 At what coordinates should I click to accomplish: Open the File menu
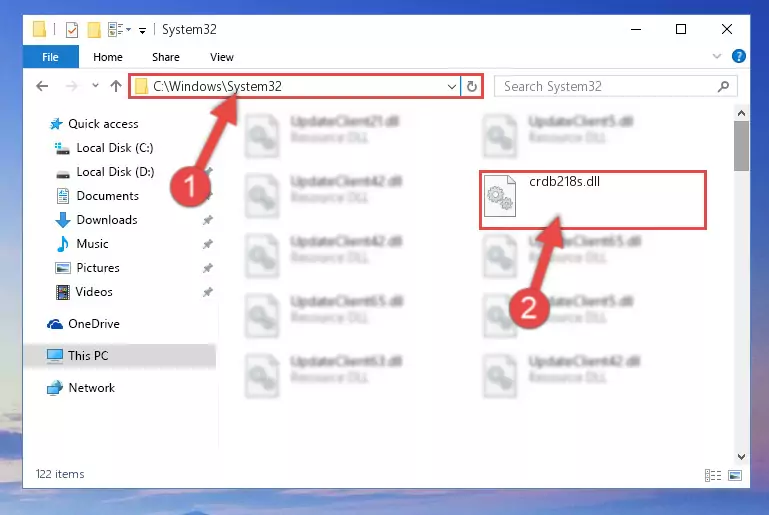coord(51,57)
